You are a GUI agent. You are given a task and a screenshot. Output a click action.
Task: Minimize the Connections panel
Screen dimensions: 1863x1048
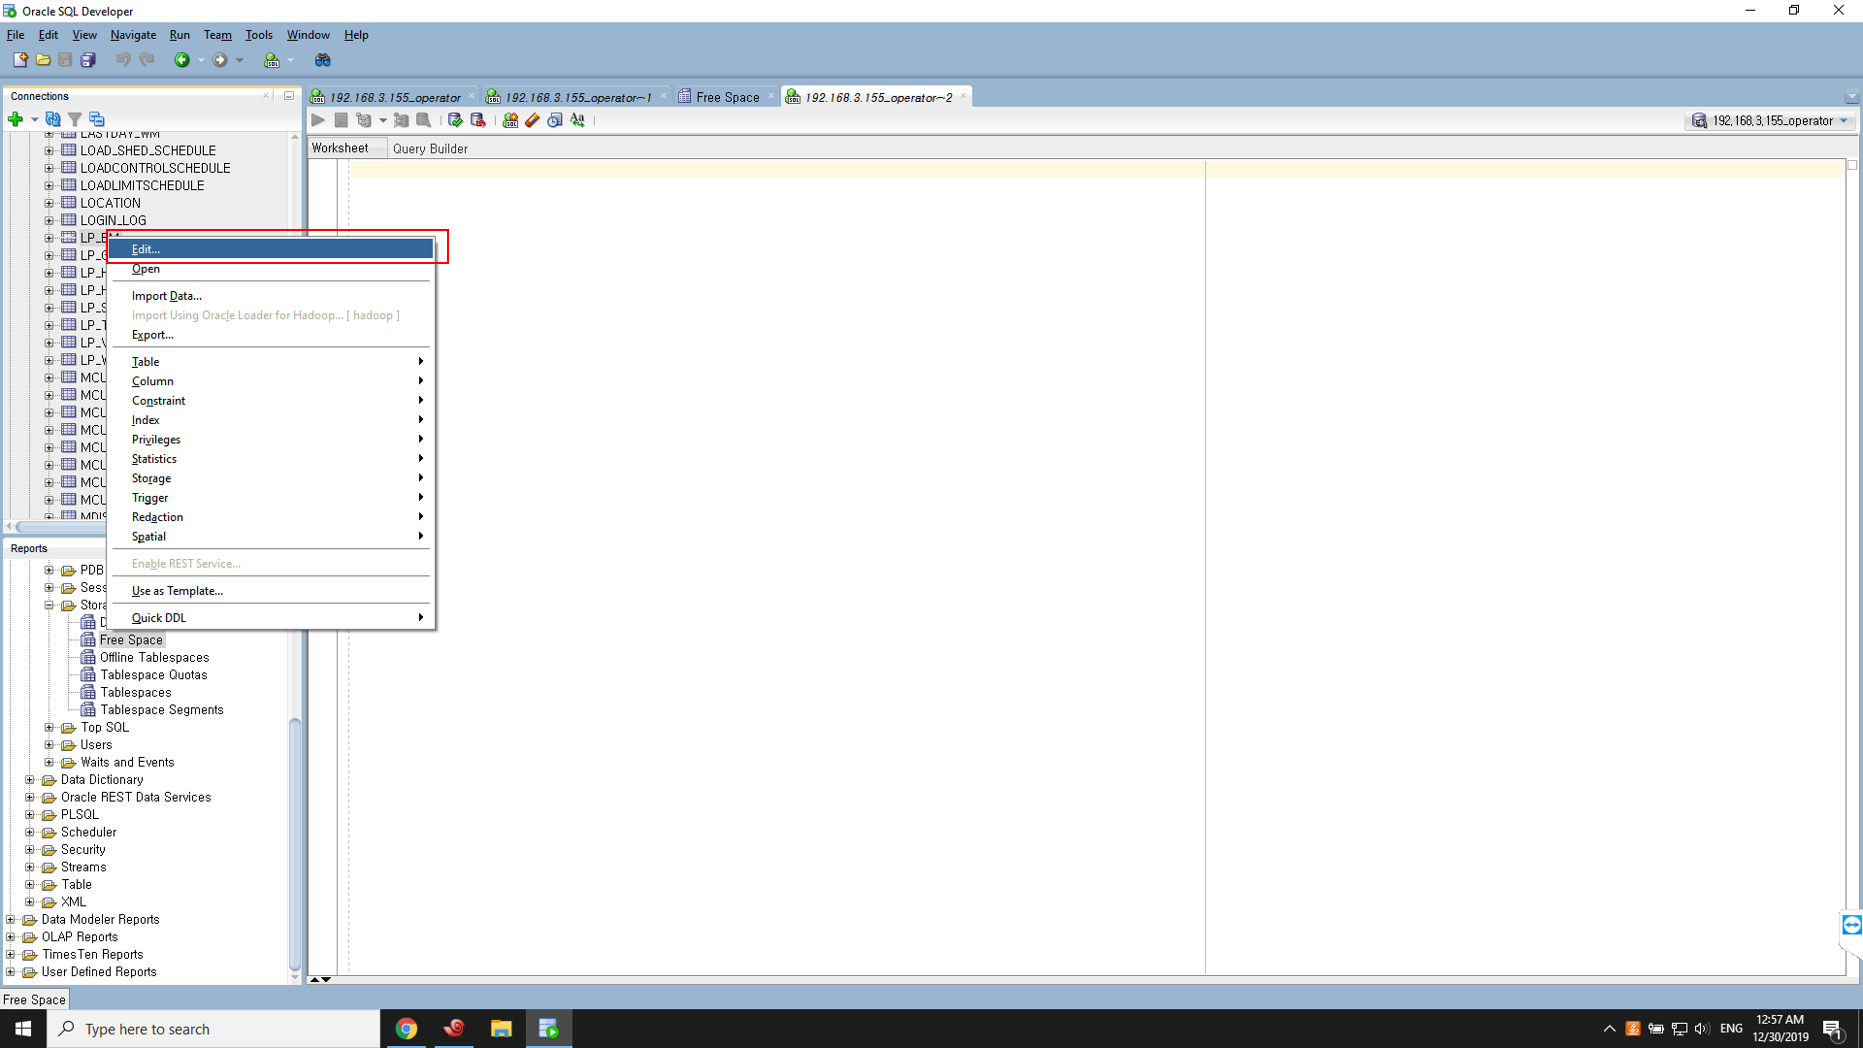click(x=289, y=96)
